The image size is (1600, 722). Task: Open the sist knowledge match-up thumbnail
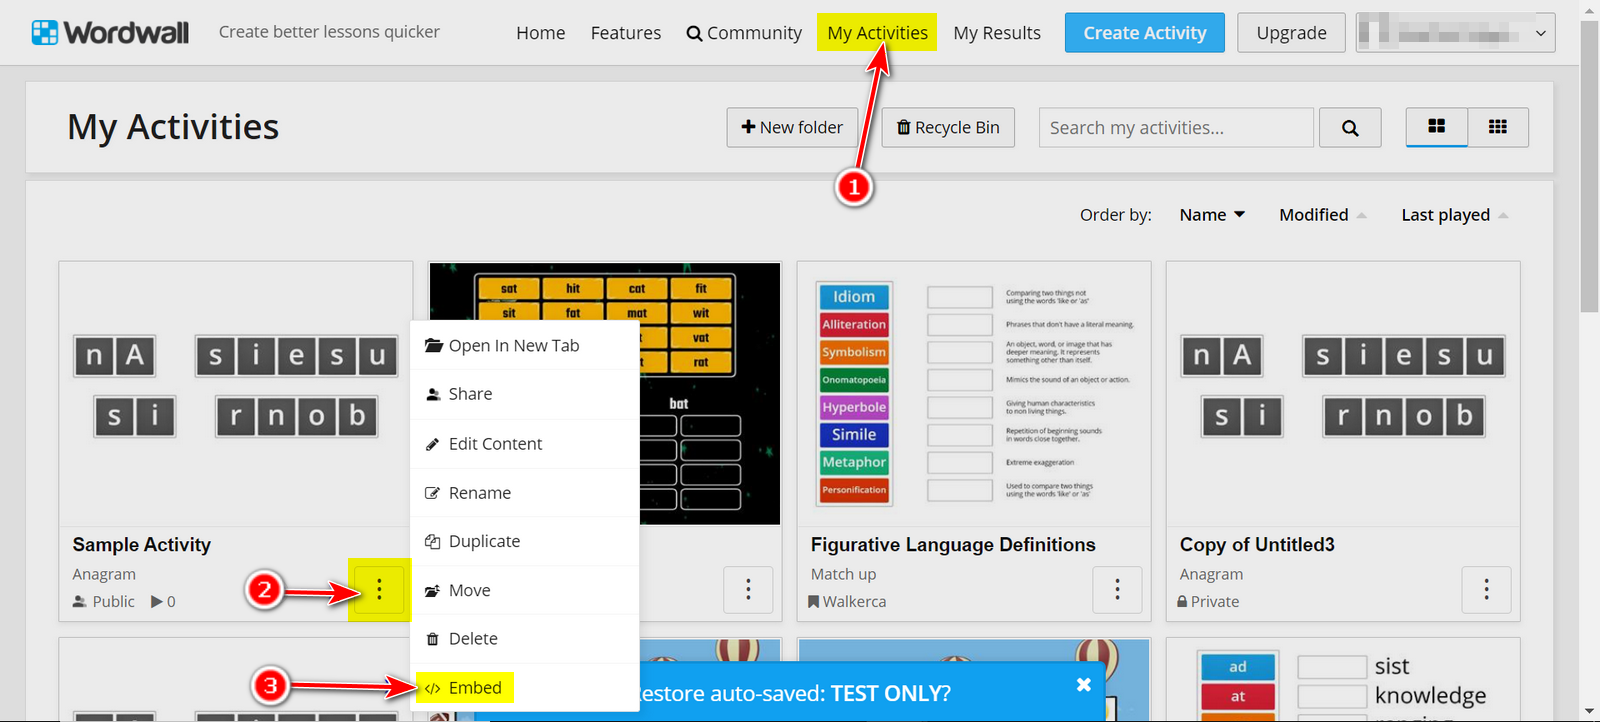click(1343, 680)
